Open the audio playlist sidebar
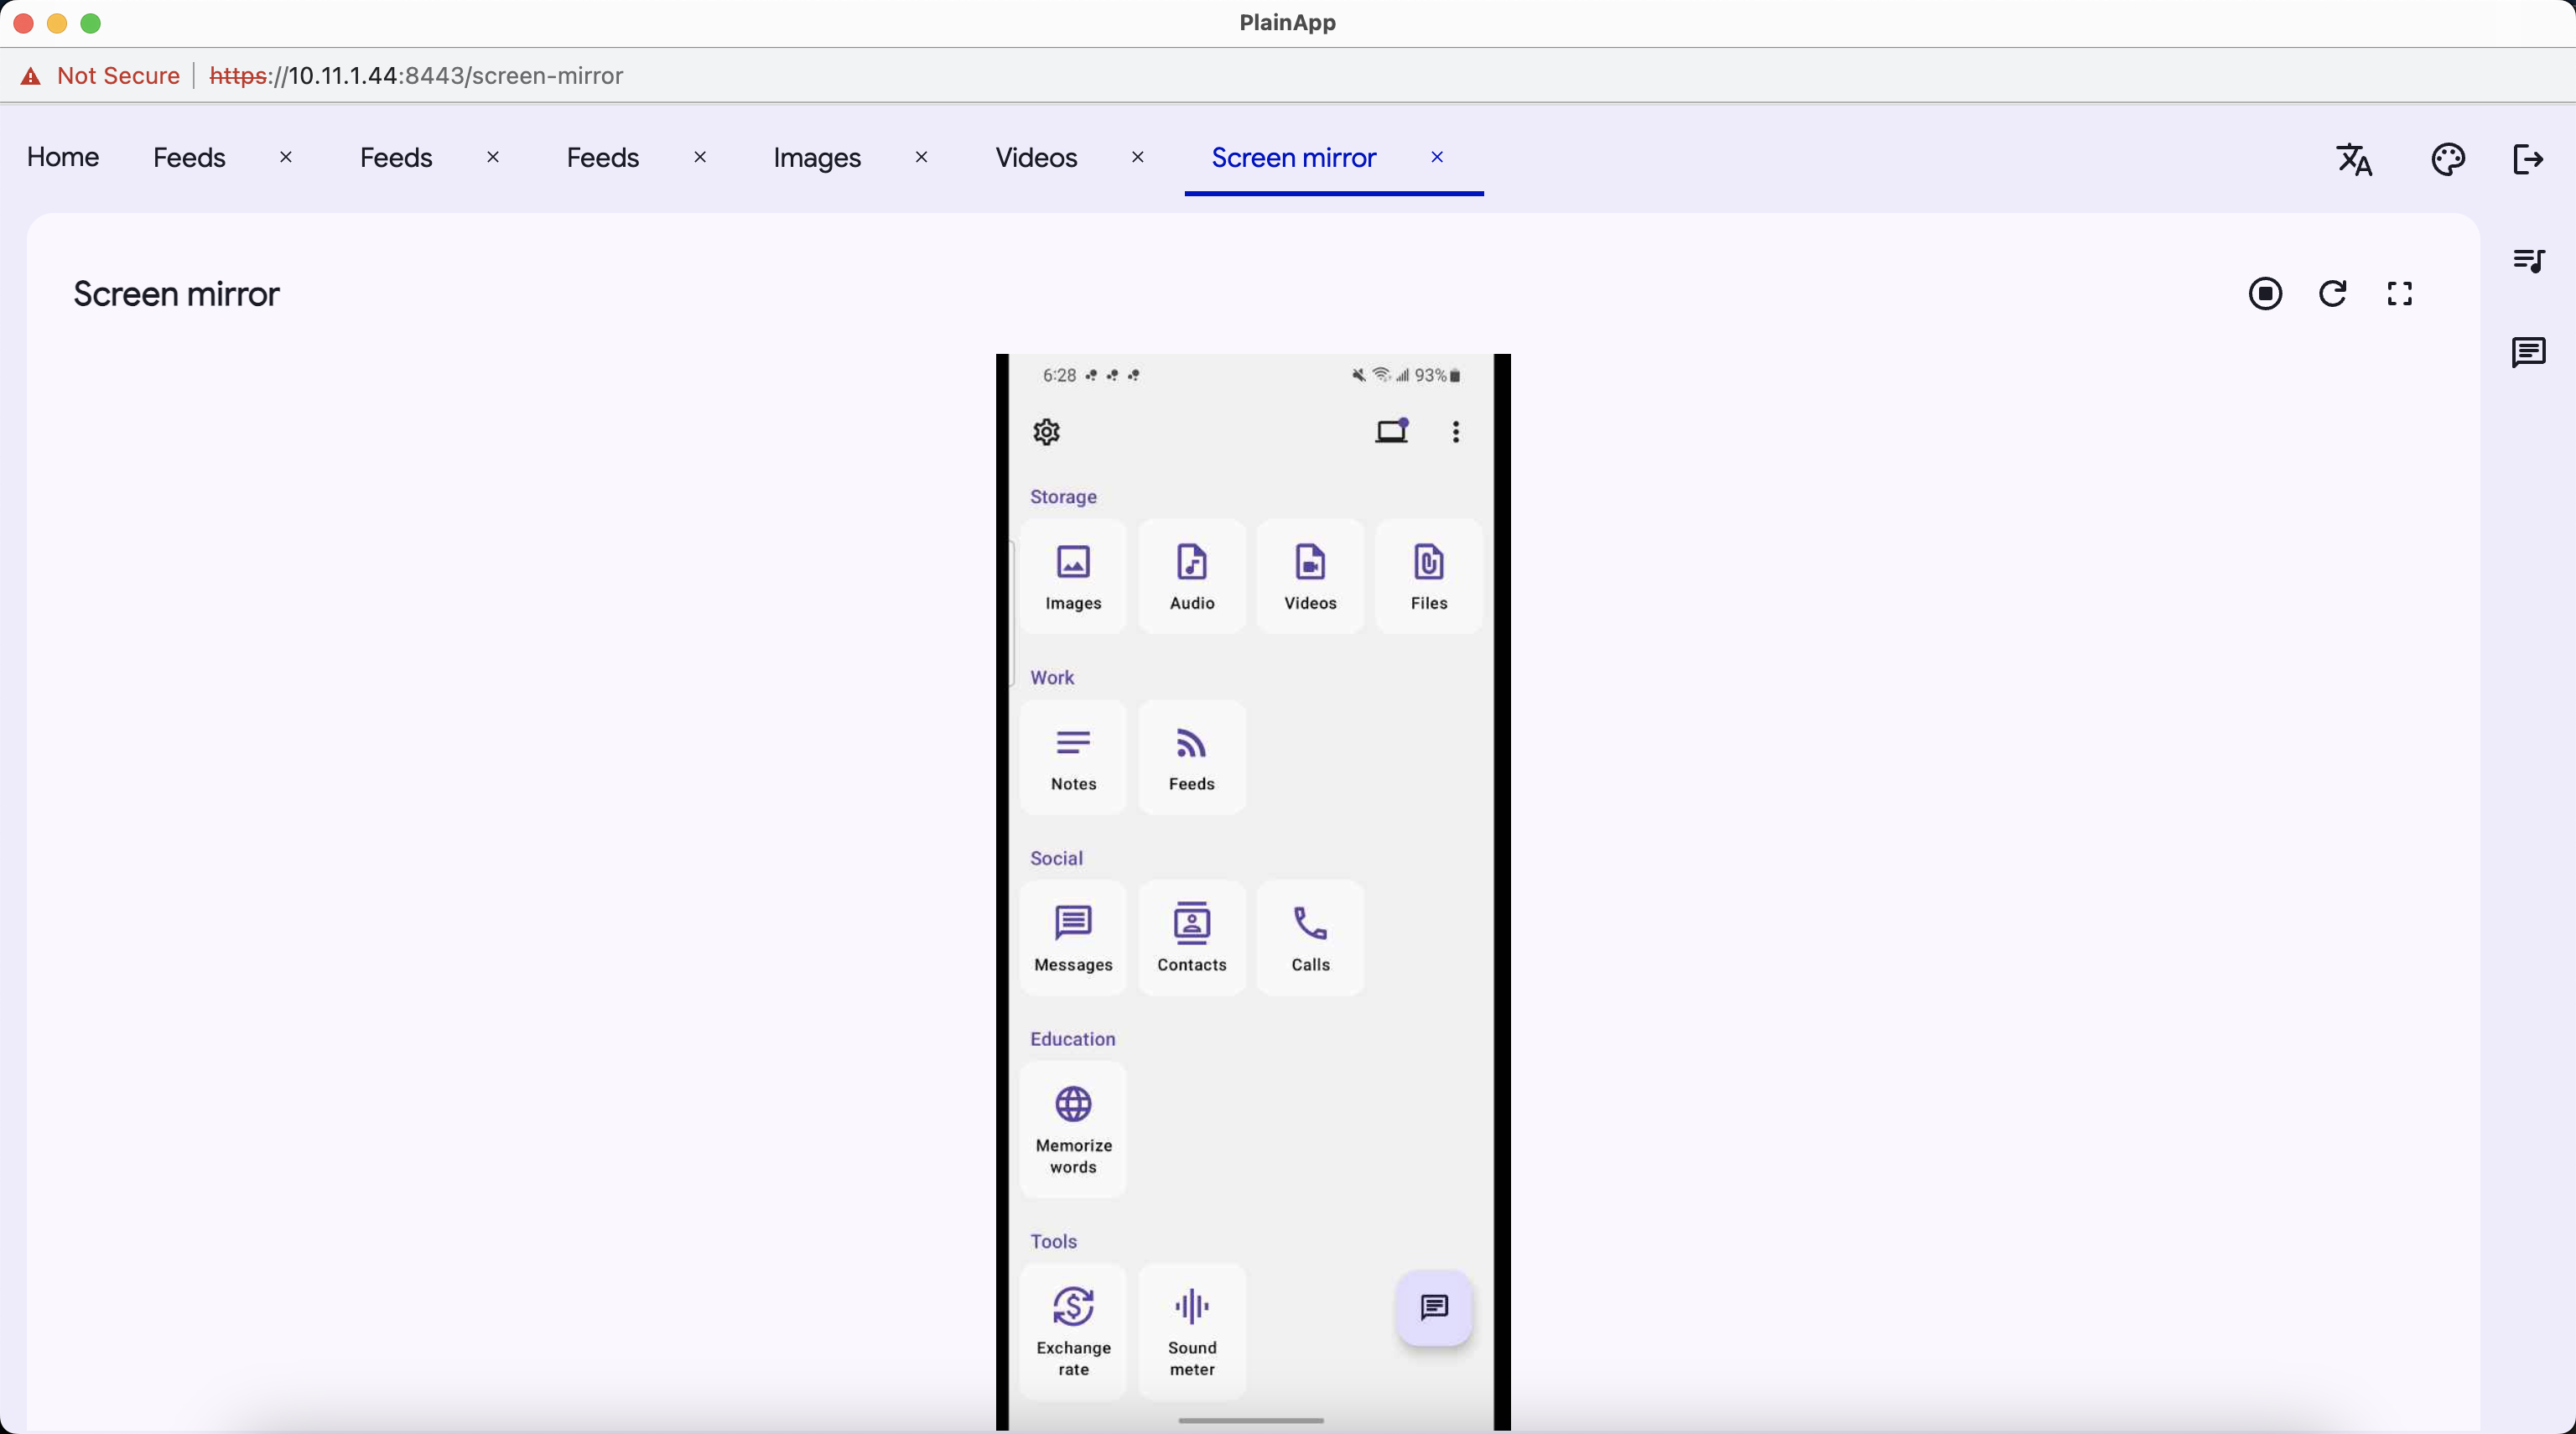Screen dimensions: 2576x1434 pos(2528,261)
